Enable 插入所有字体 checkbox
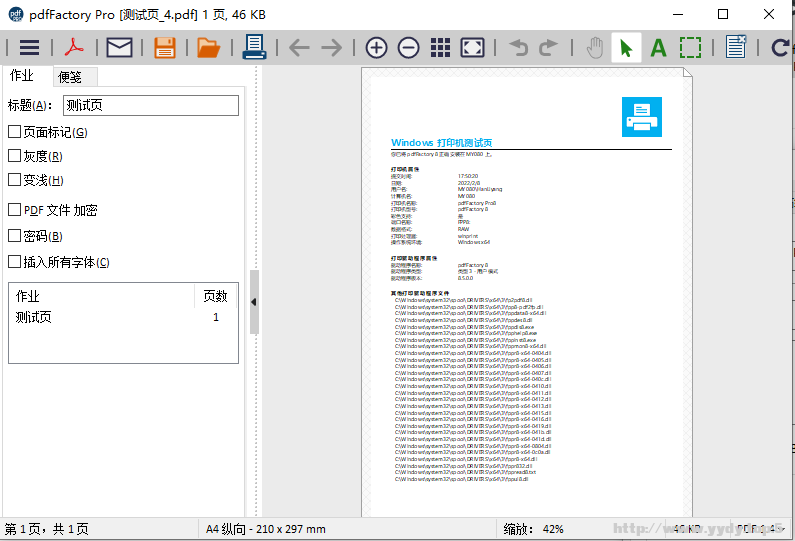Image resolution: width=795 pixels, height=541 pixels. [15, 262]
